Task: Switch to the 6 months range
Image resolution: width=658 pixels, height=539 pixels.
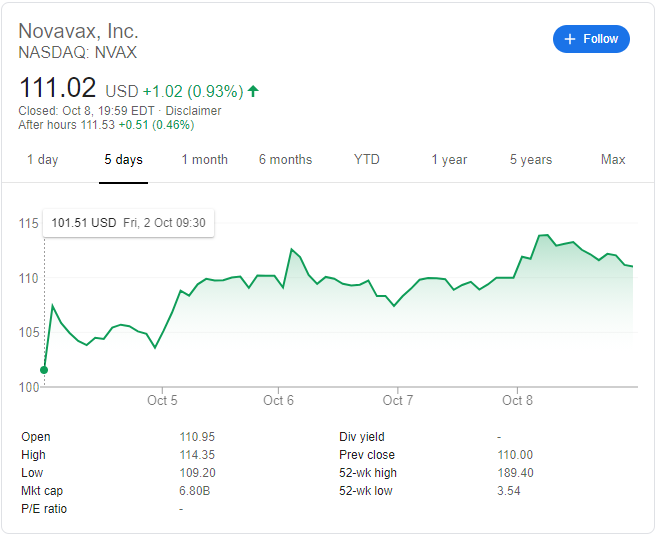Action: pos(285,160)
